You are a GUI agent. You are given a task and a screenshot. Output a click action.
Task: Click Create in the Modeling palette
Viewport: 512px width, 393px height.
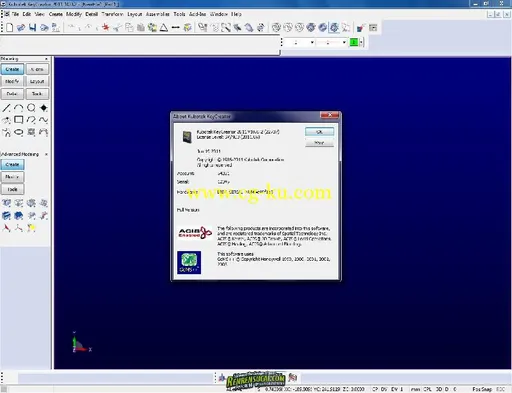pyautogui.click(x=12, y=69)
